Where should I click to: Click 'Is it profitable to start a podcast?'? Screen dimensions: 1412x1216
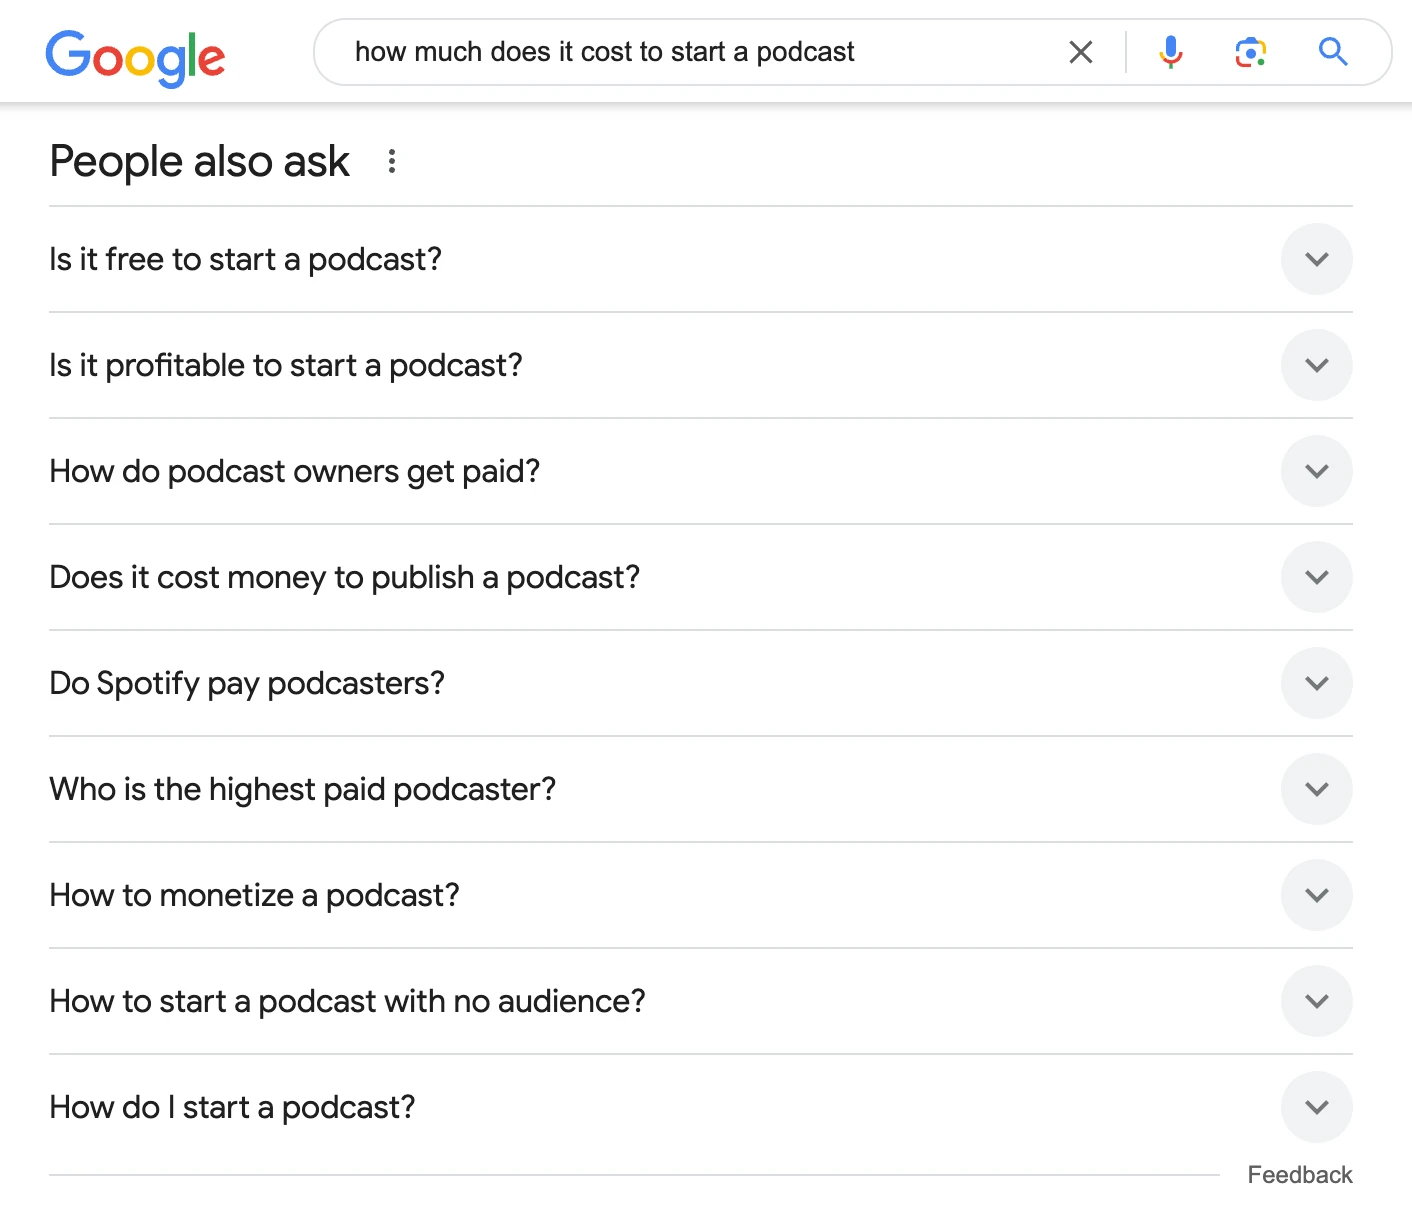click(x=285, y=365)
